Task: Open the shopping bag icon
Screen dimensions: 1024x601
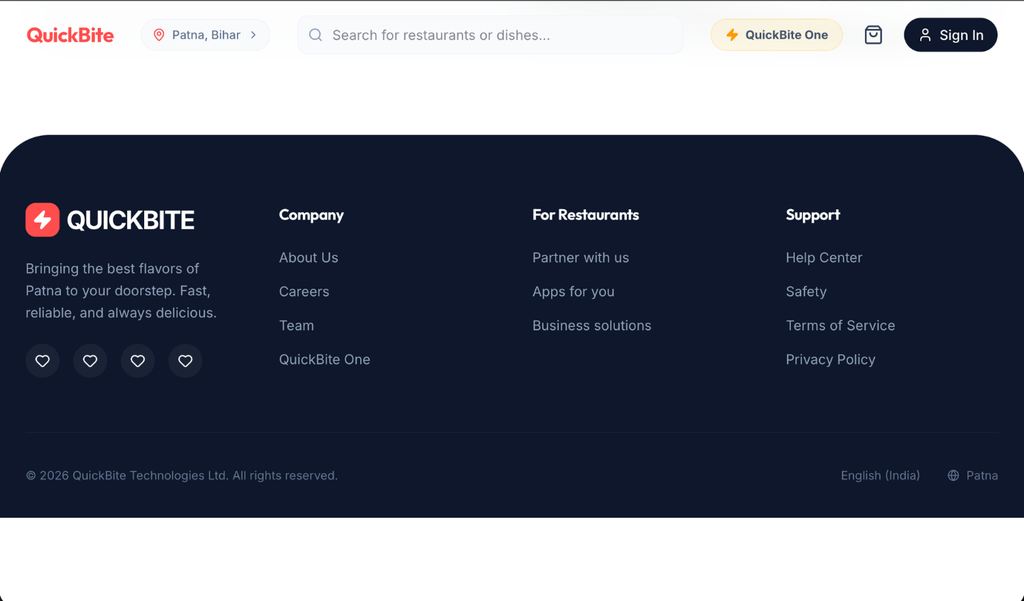Action: point(873,34)
